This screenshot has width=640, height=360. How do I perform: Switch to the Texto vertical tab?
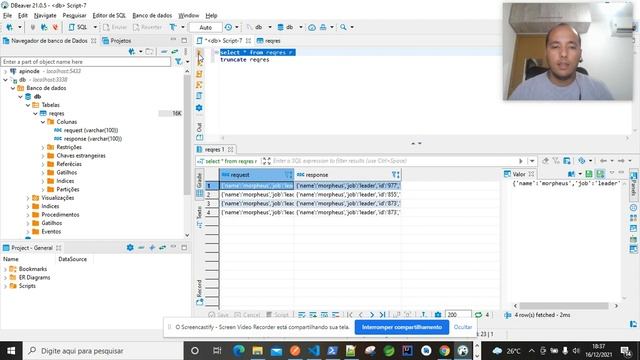[199, 216]
